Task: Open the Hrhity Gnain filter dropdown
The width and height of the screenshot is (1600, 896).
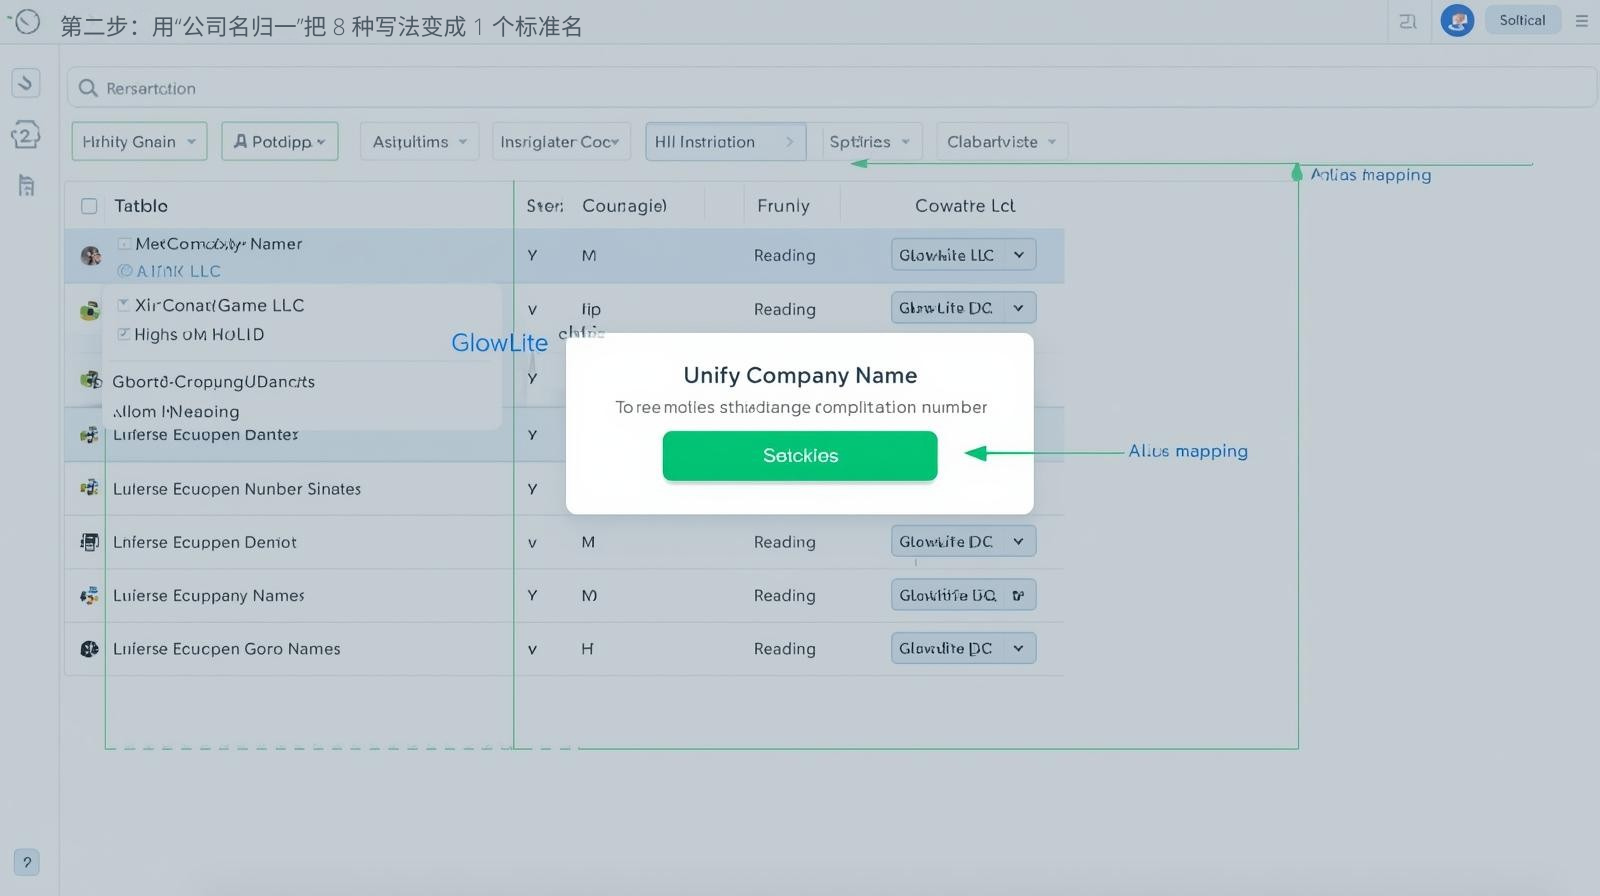Action: [x=139, y=142]
